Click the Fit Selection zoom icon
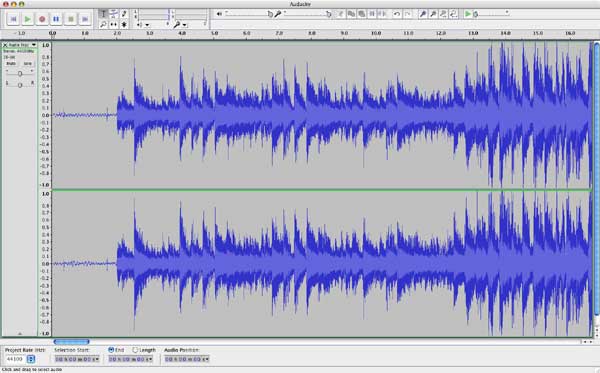 coord(443,14)
